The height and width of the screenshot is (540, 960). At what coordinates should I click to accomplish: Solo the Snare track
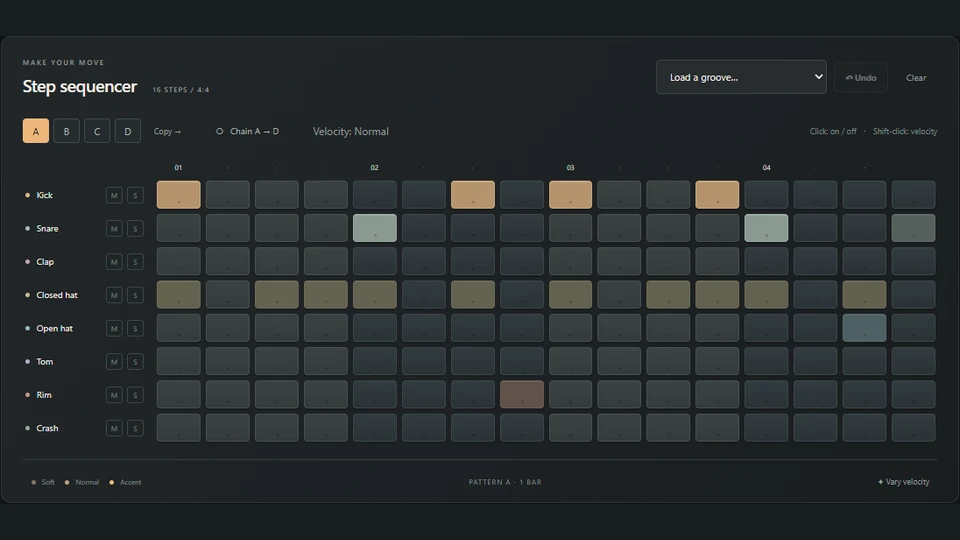click(135, 228)
